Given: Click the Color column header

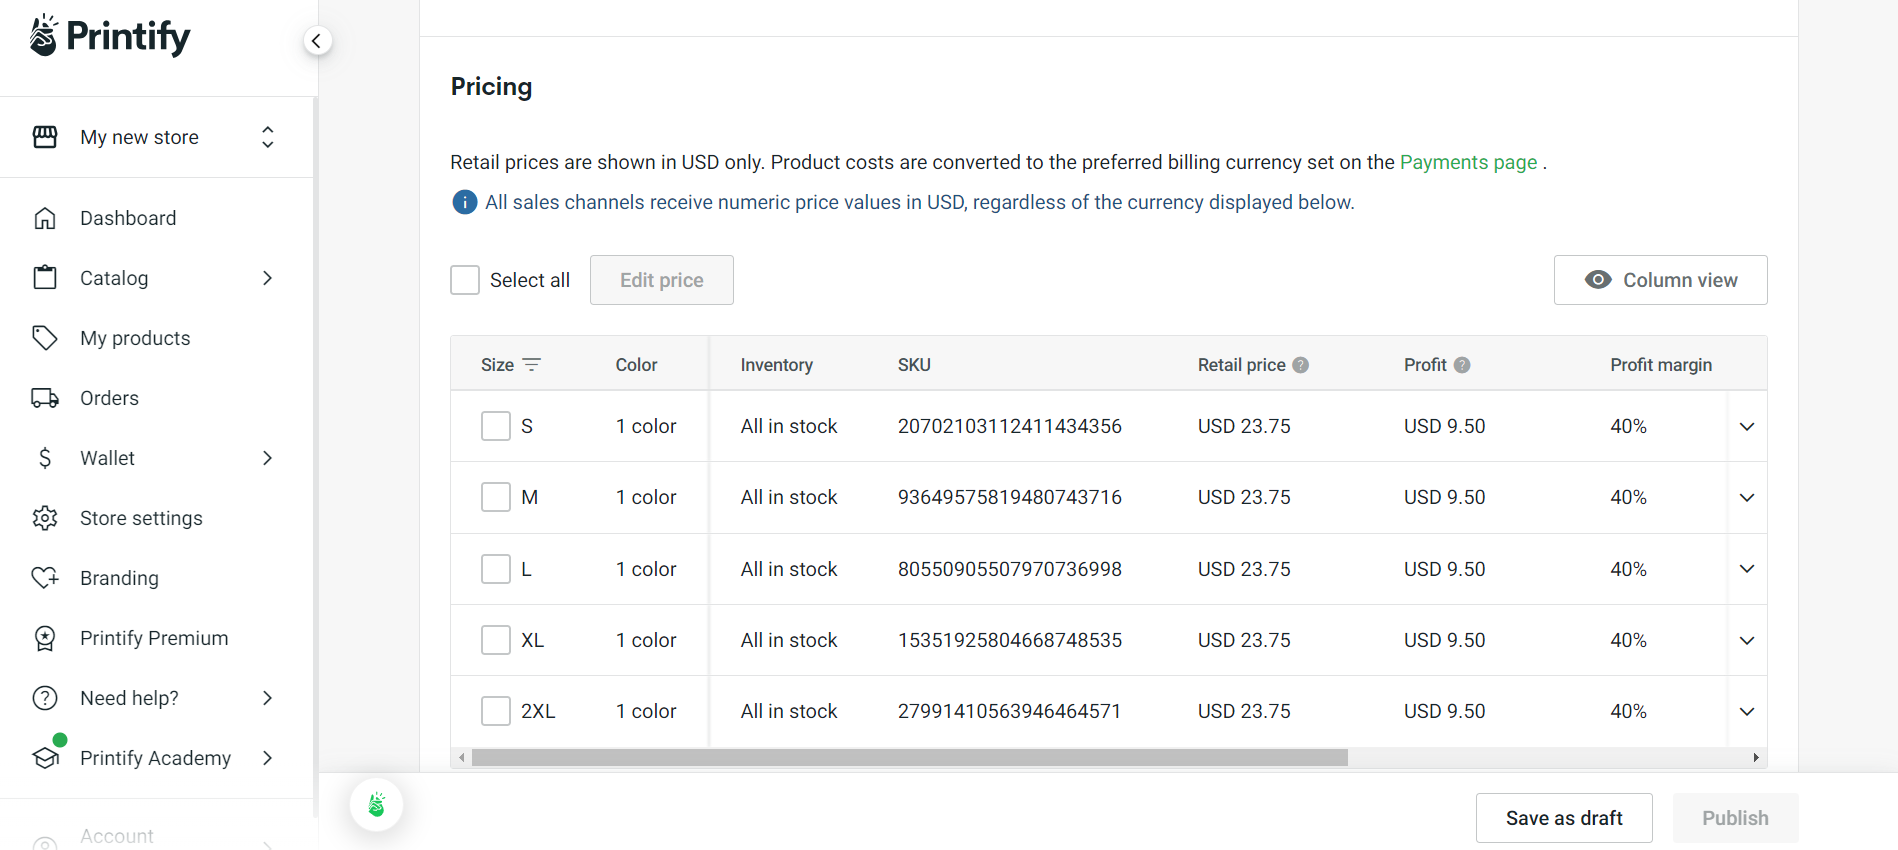Looking at the screenshot, I should [636, 365].
